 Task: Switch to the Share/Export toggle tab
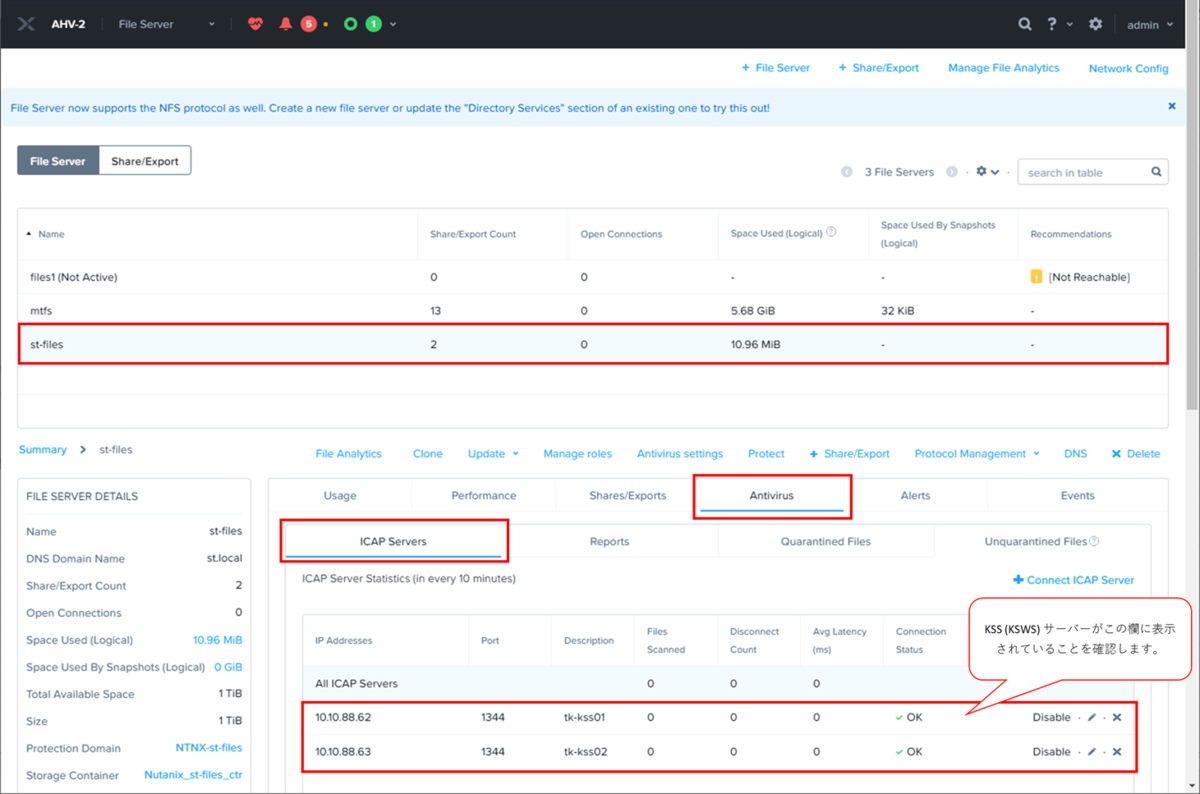click(145, 160)
